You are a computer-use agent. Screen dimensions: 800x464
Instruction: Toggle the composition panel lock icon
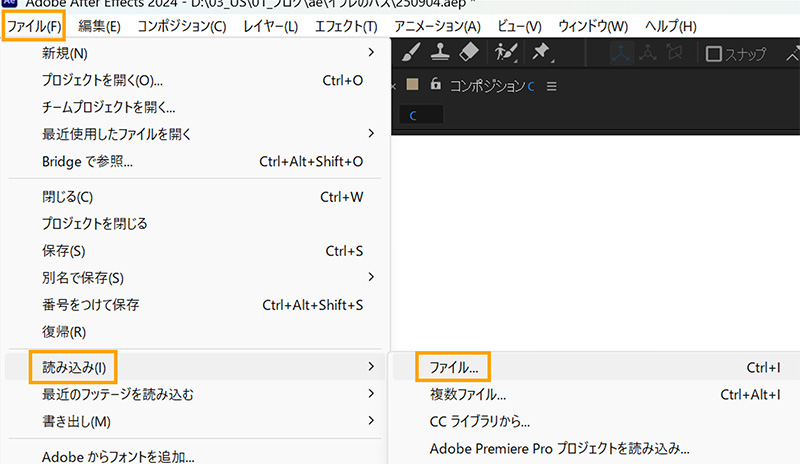point(435,86)
